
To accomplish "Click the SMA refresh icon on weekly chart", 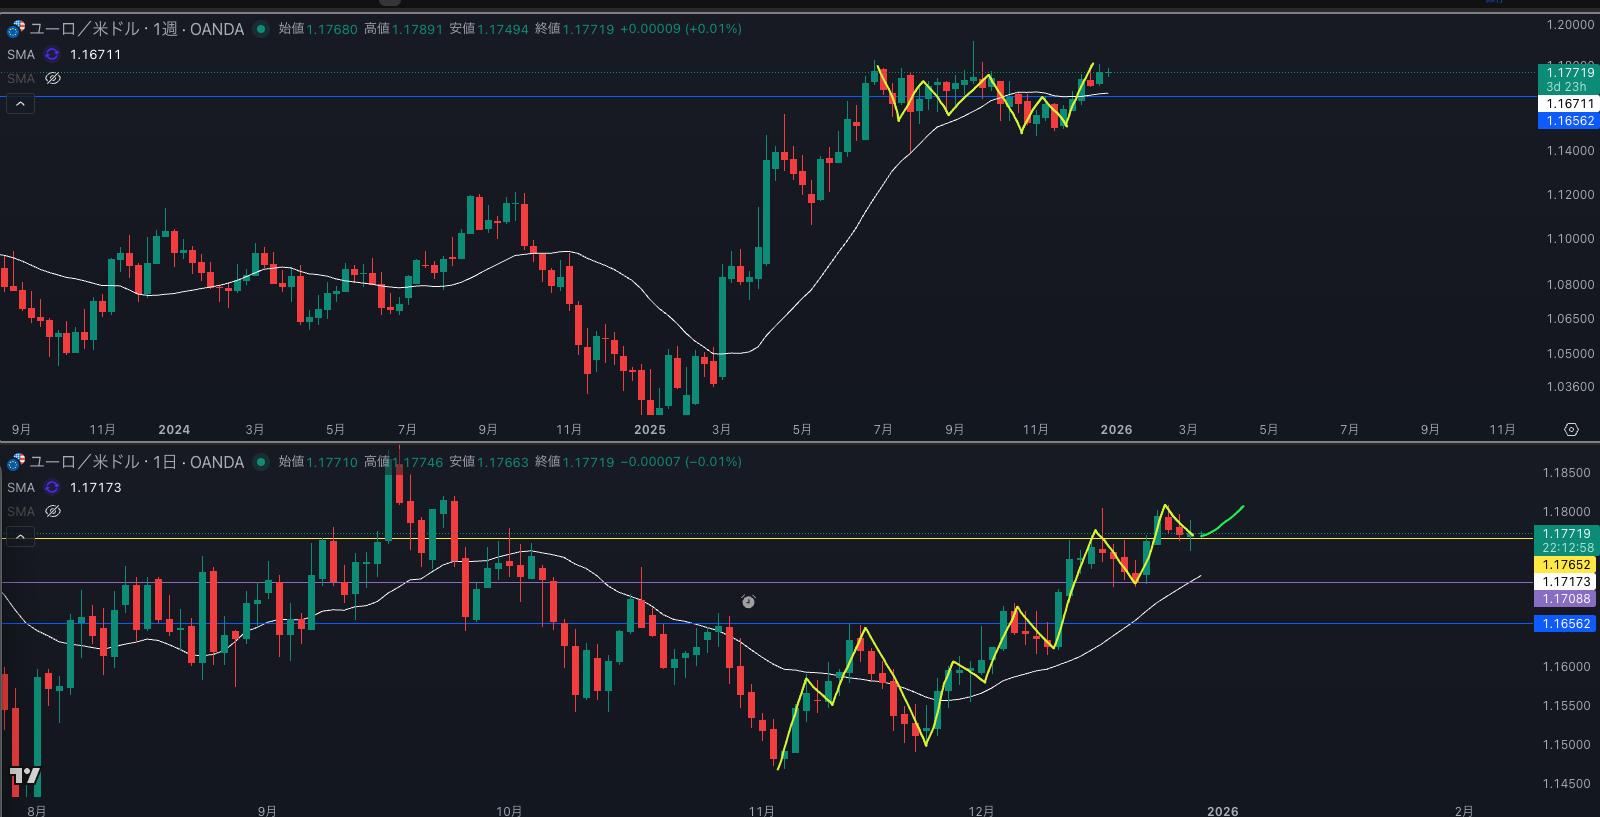I will 52,55.
